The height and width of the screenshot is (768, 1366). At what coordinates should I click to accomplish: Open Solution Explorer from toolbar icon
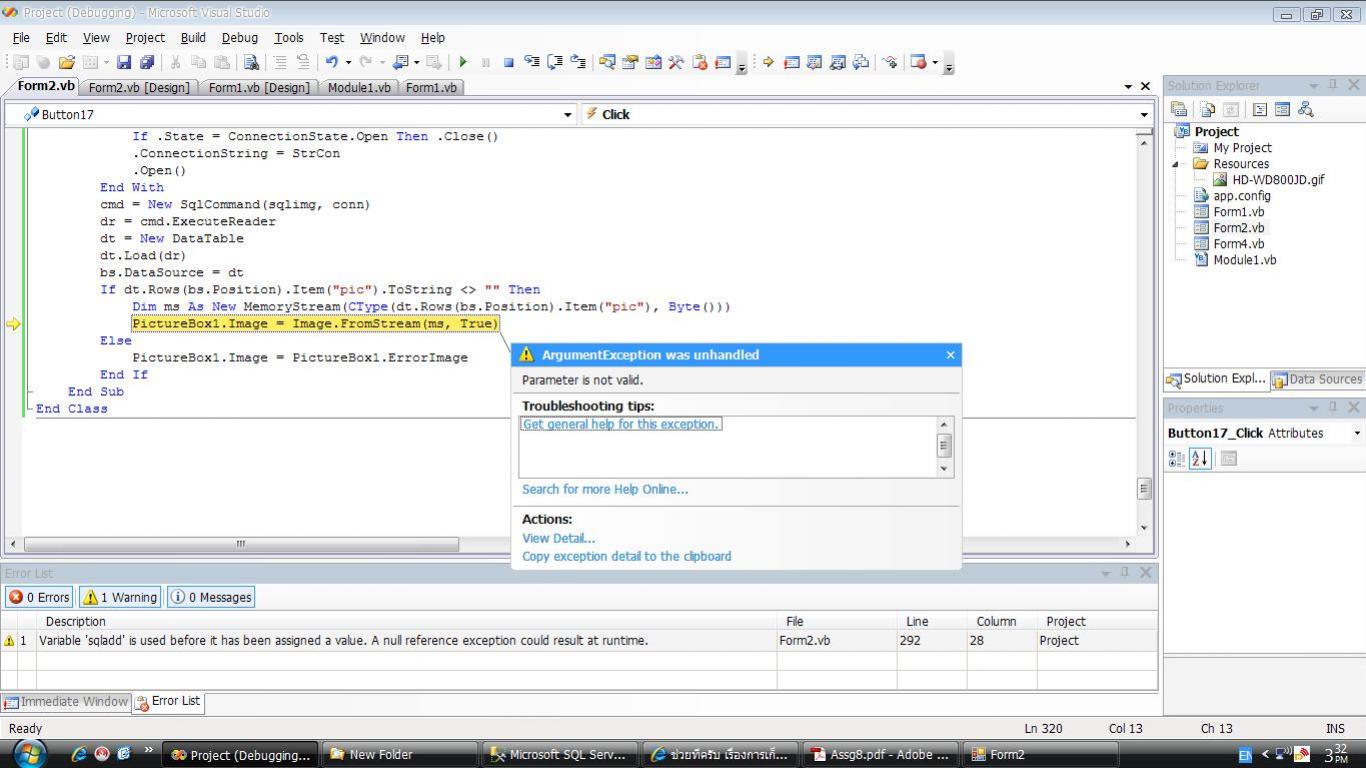click(607, 62)
